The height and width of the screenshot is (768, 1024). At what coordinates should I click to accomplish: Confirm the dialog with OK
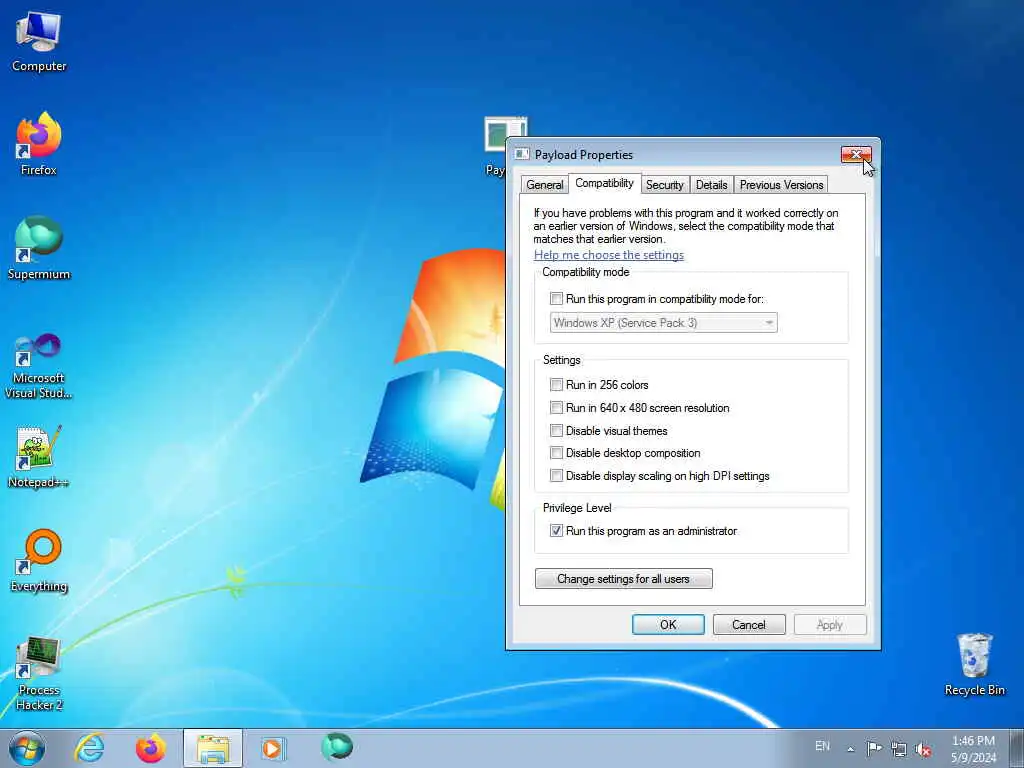coord(668,624)
